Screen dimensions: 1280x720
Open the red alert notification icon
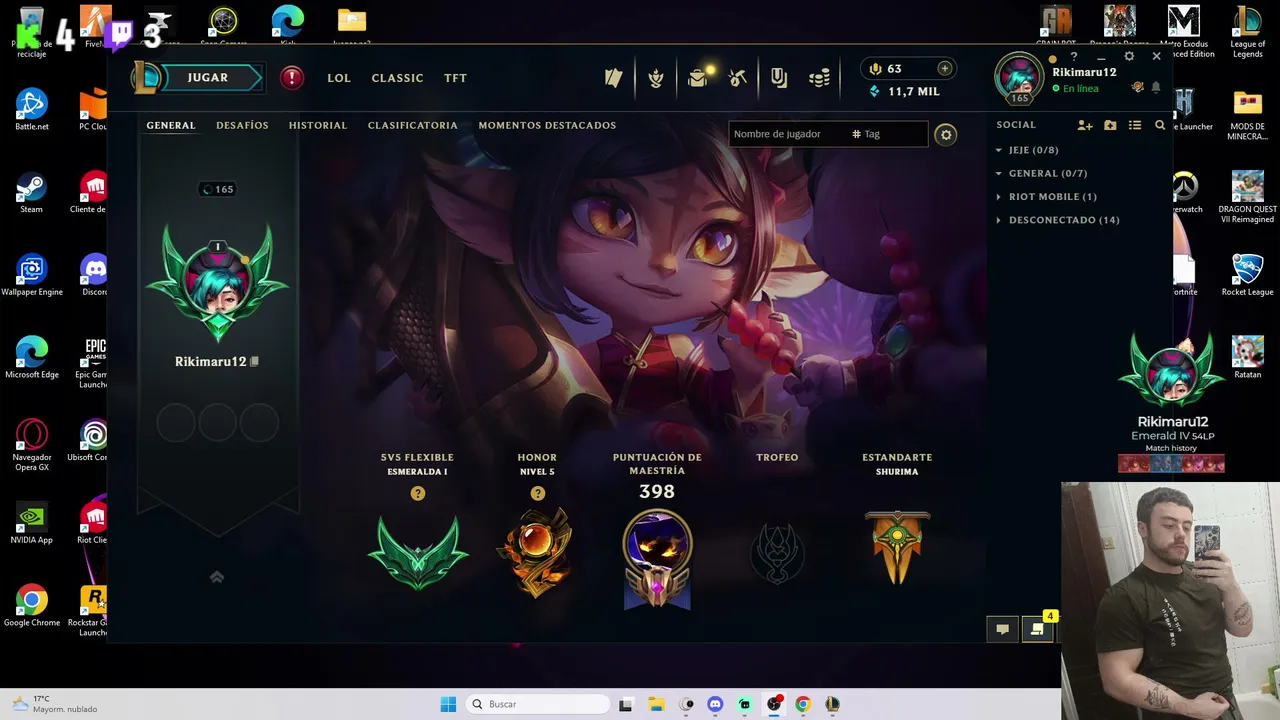(292, 78)
